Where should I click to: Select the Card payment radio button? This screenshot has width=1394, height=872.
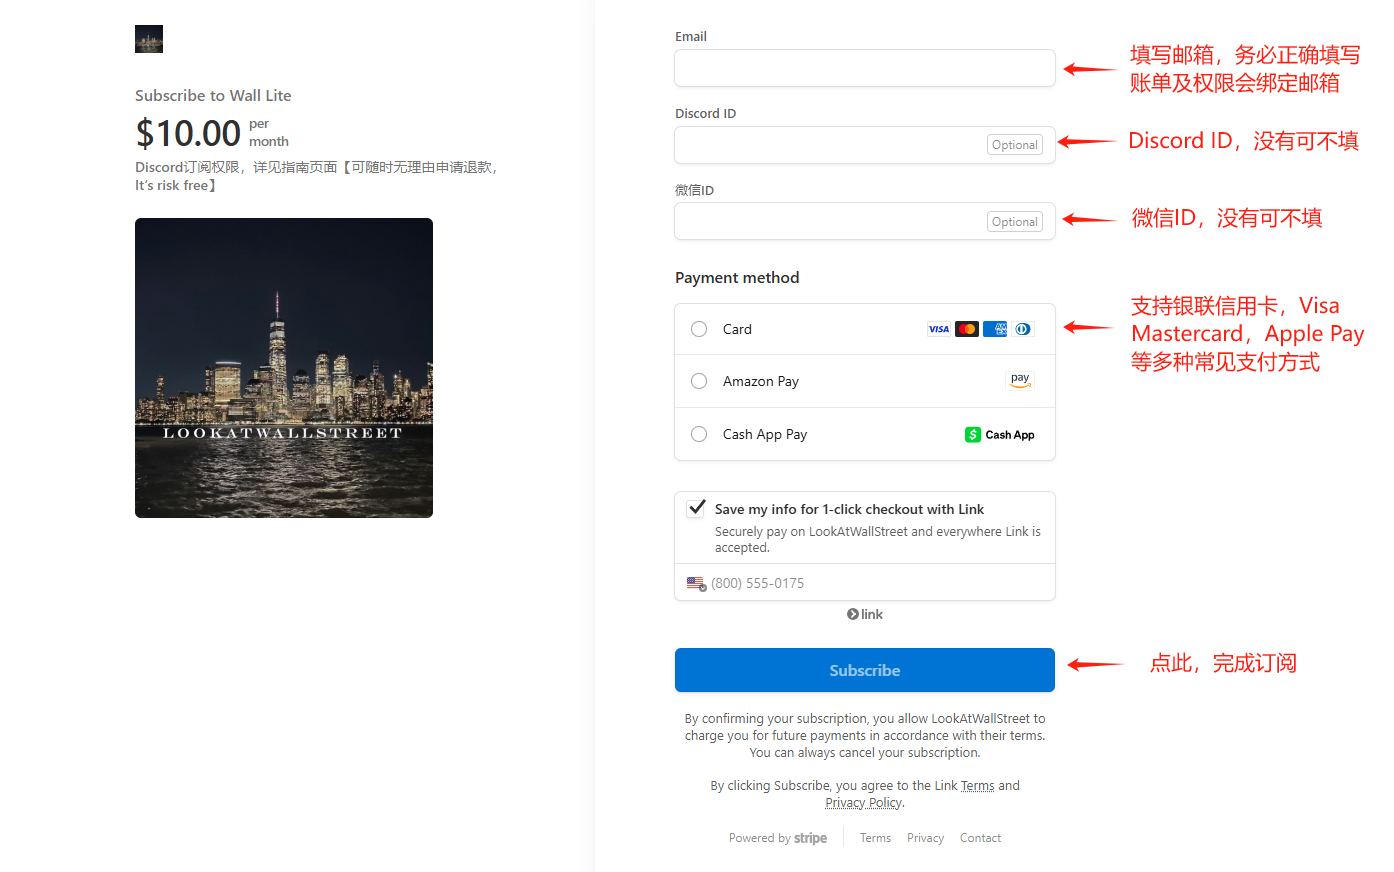coord(699,329)
